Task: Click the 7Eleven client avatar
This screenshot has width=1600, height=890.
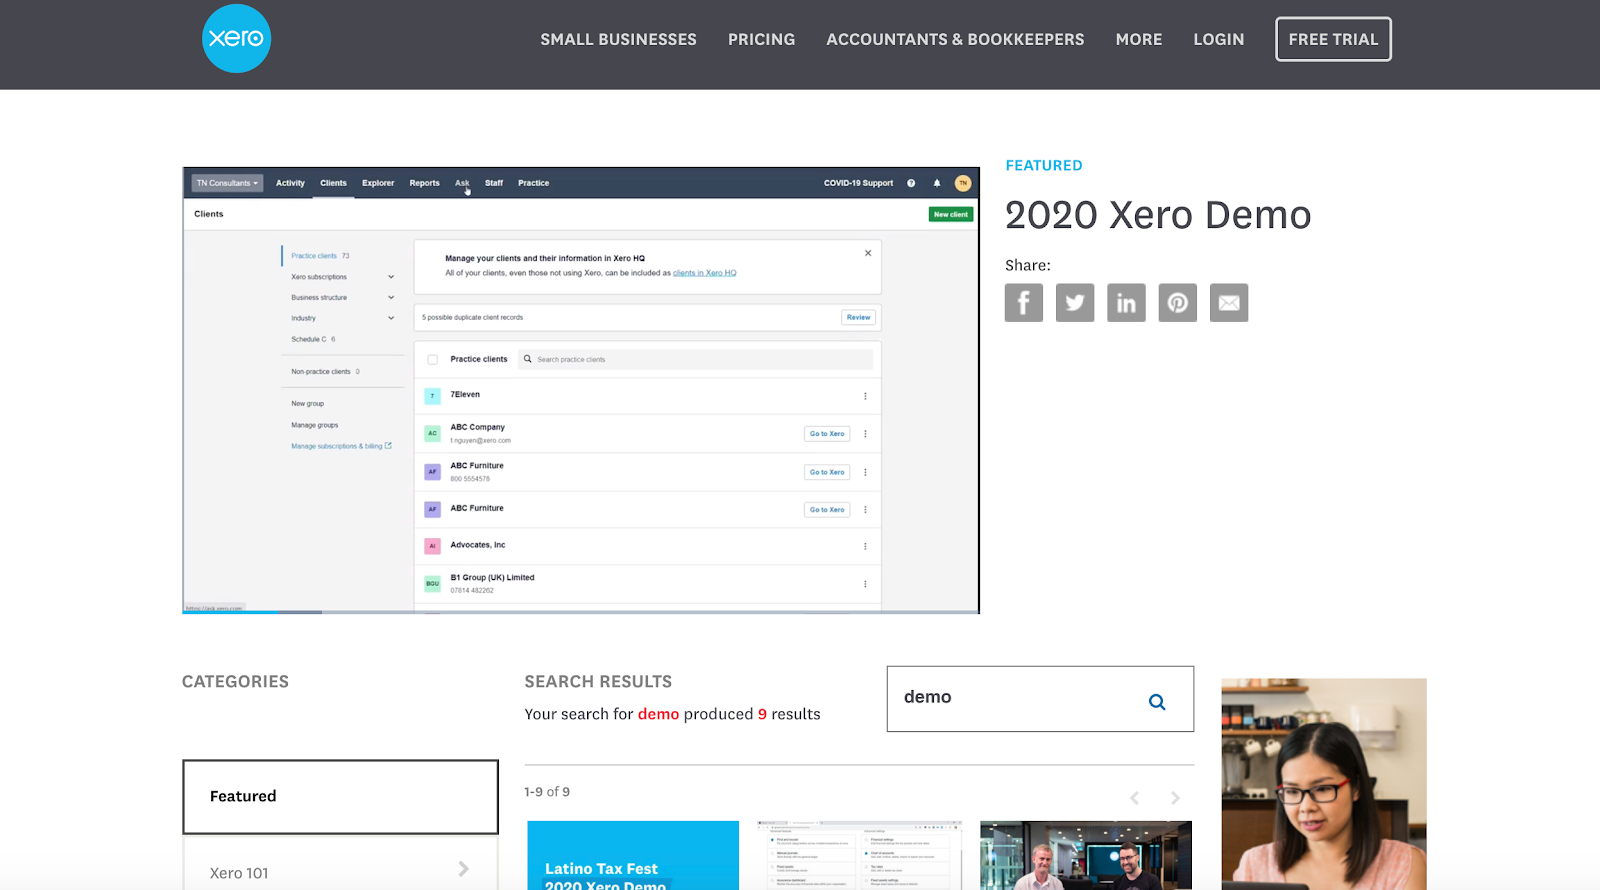Action: (x=433, y=396)
